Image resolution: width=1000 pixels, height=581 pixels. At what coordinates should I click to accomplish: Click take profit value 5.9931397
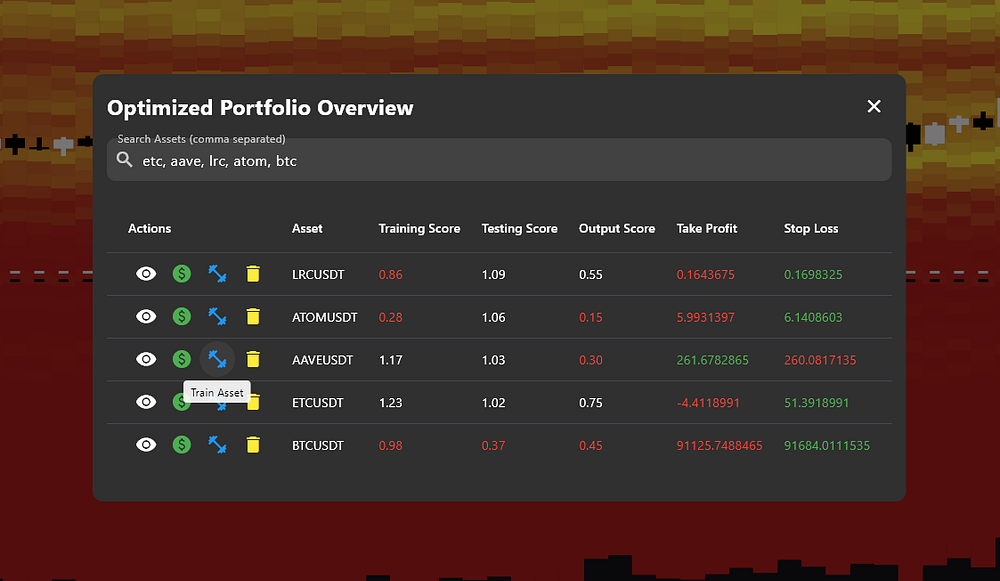[x=705, y=318]
